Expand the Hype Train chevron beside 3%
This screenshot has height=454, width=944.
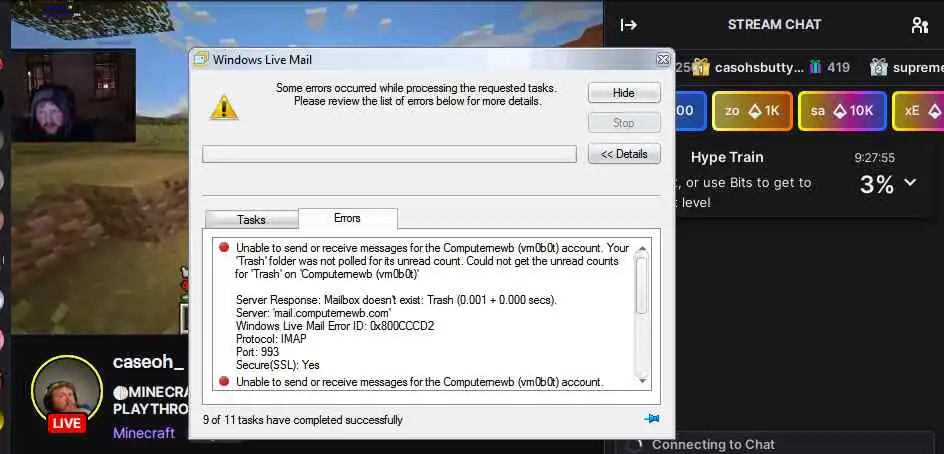910,182
